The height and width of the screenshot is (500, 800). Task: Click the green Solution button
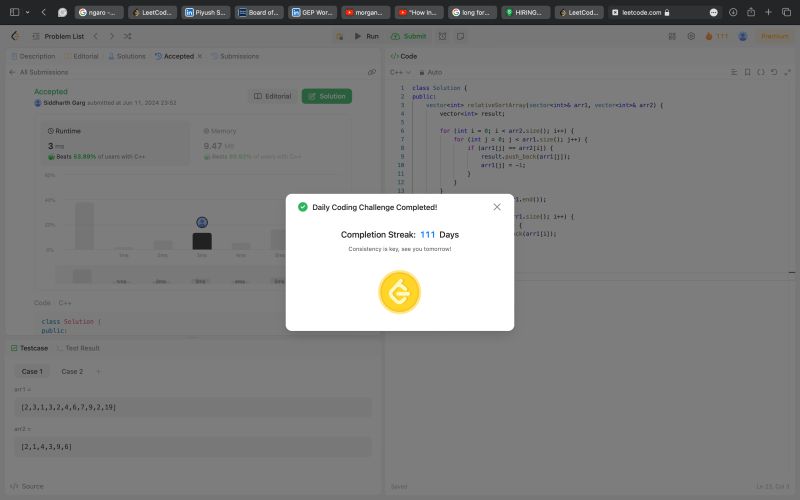[327, 96]
